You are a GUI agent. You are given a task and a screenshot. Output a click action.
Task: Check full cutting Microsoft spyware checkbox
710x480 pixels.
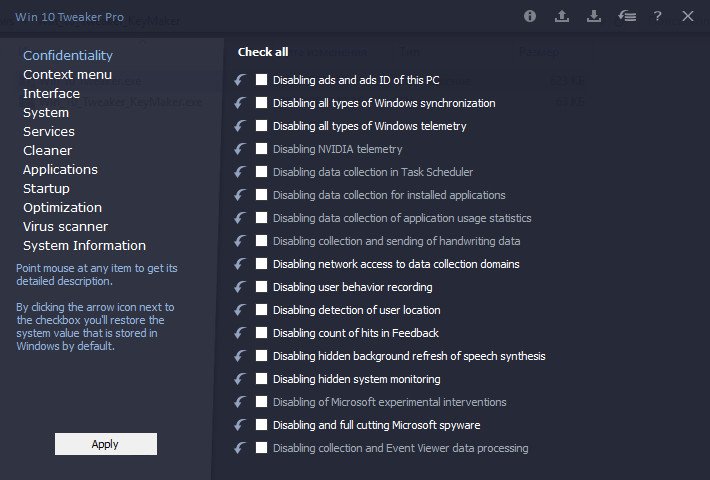[x=261, y=425]
